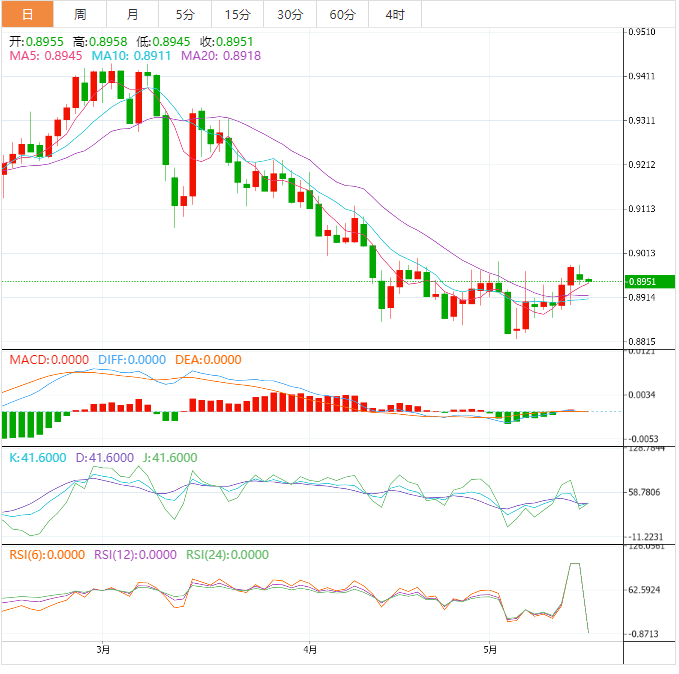
Task: Click the RSI(6) indicator label
Action: [48, 555]
